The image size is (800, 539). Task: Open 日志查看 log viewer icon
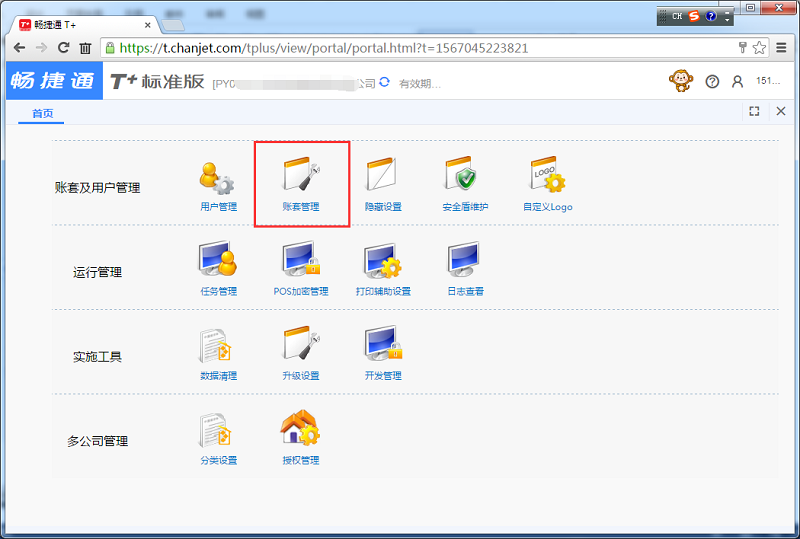pyautogui.click(x=463, y=258)
